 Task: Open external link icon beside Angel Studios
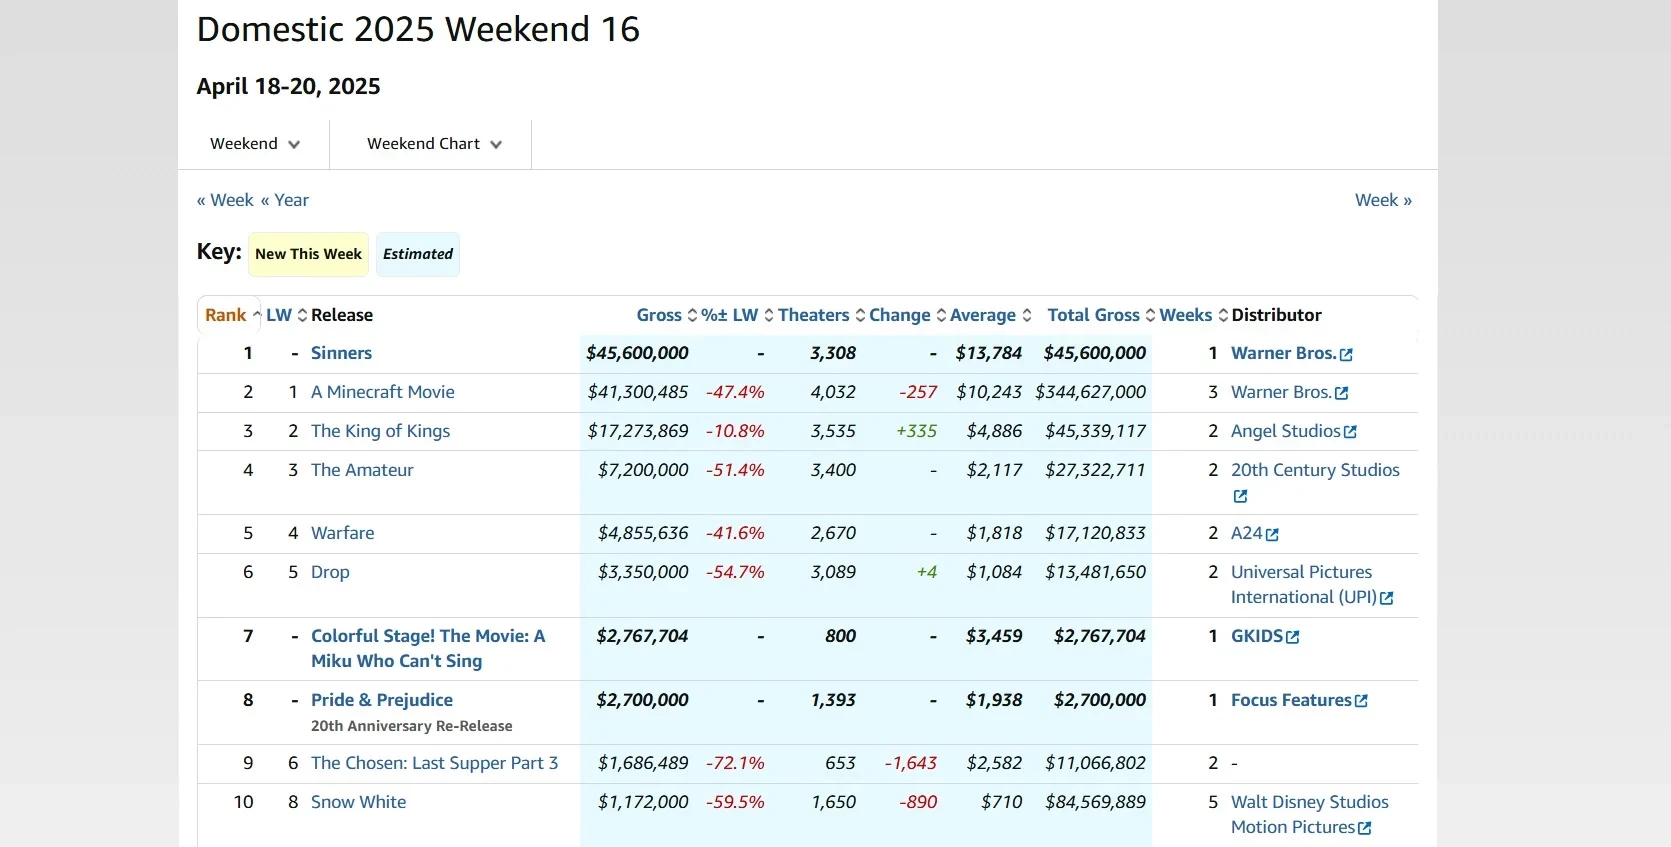click(x=1350, y=432)
